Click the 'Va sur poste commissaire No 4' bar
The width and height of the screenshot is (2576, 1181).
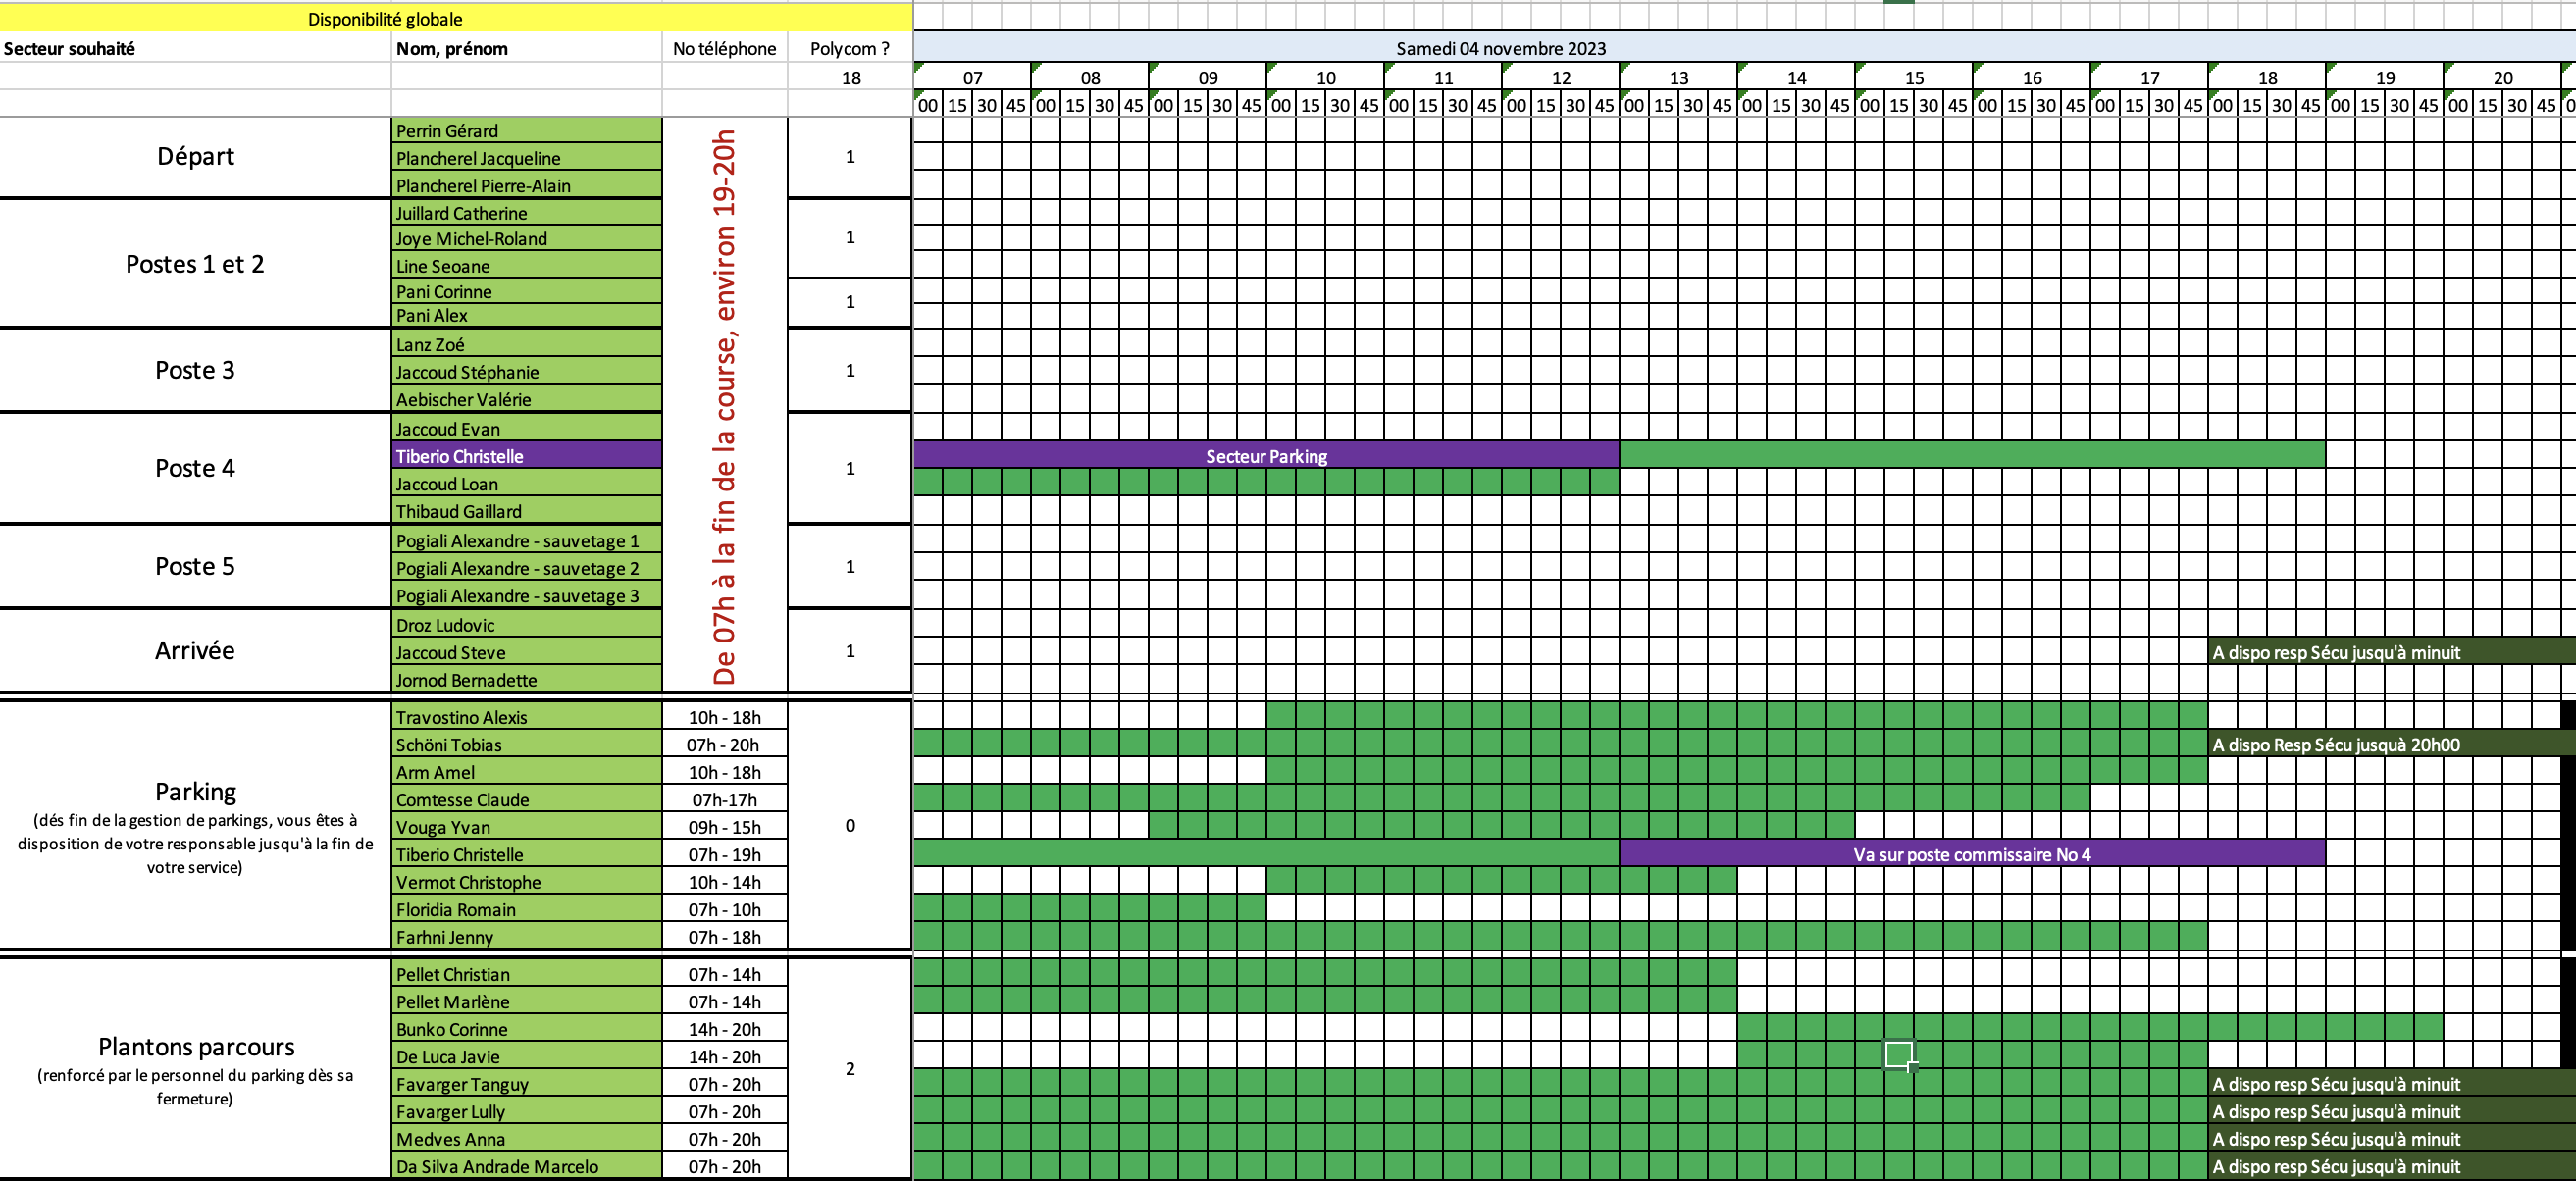click(x=1971, y=854)
